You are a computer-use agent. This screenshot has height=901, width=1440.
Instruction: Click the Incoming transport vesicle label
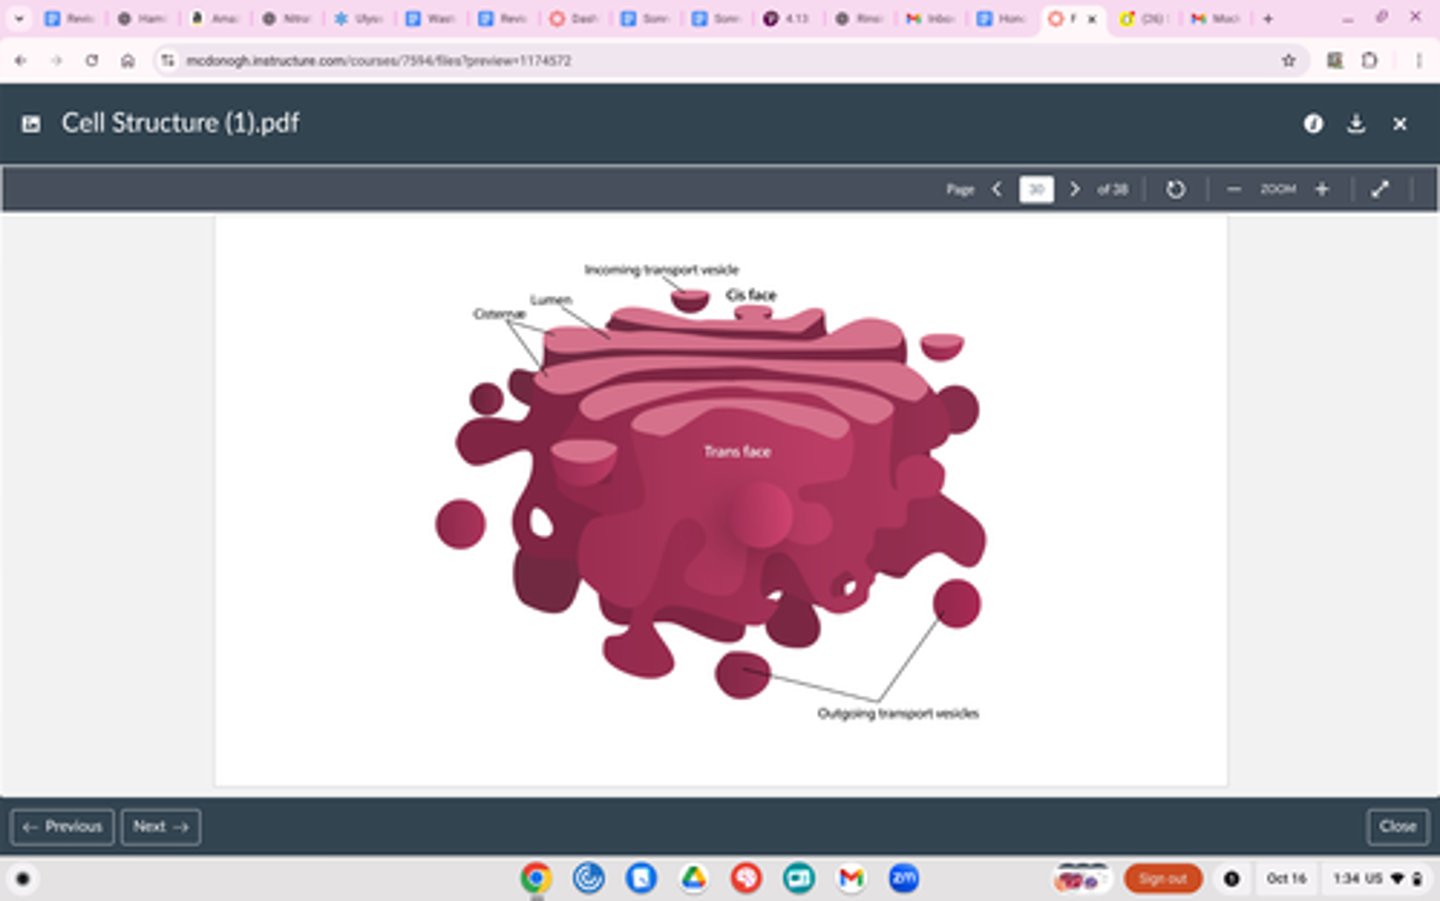pyautogui.click(x=661, y=270)
